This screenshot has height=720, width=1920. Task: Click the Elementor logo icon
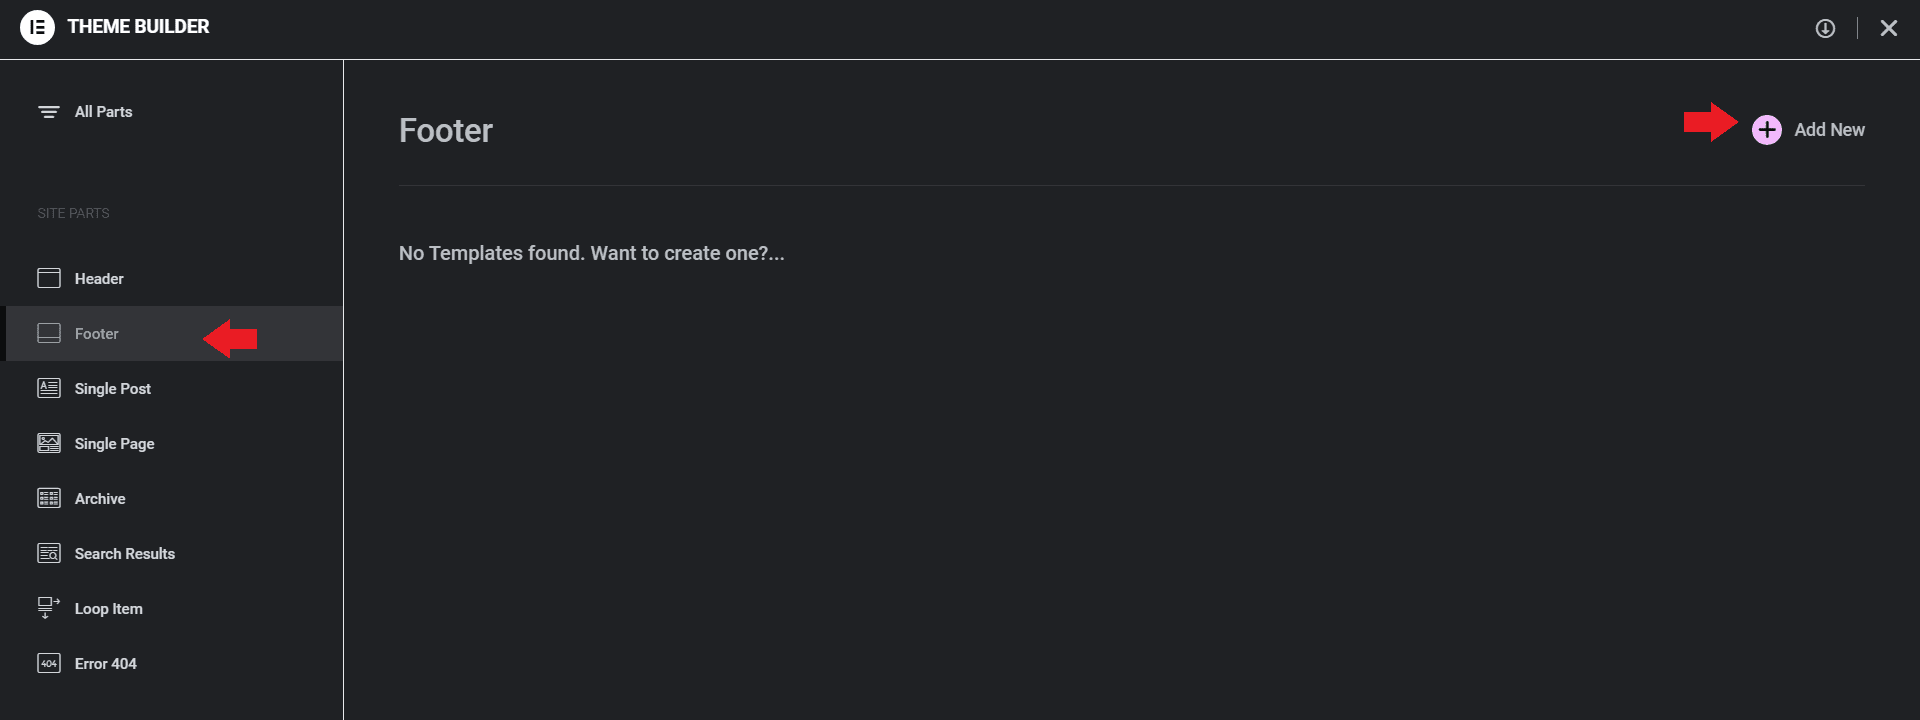click(x=38, y=27)
